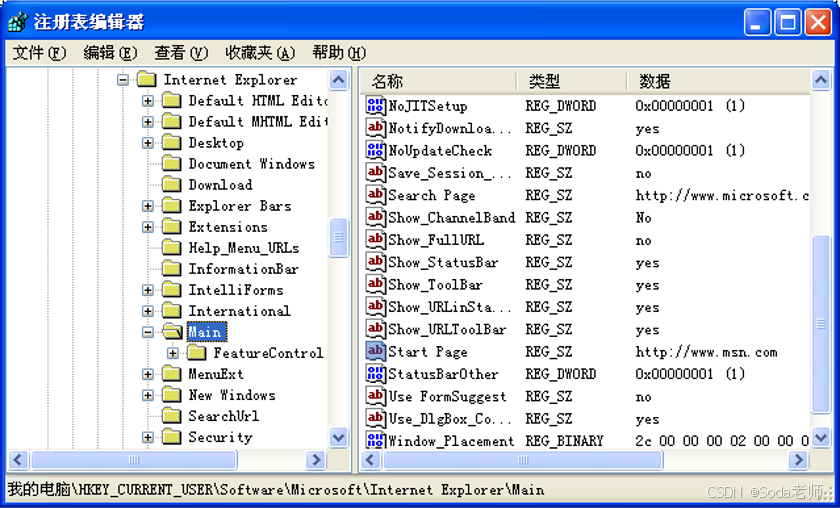
Task: Click the Use FormSuggest value icon
Action: pos(375,396)
